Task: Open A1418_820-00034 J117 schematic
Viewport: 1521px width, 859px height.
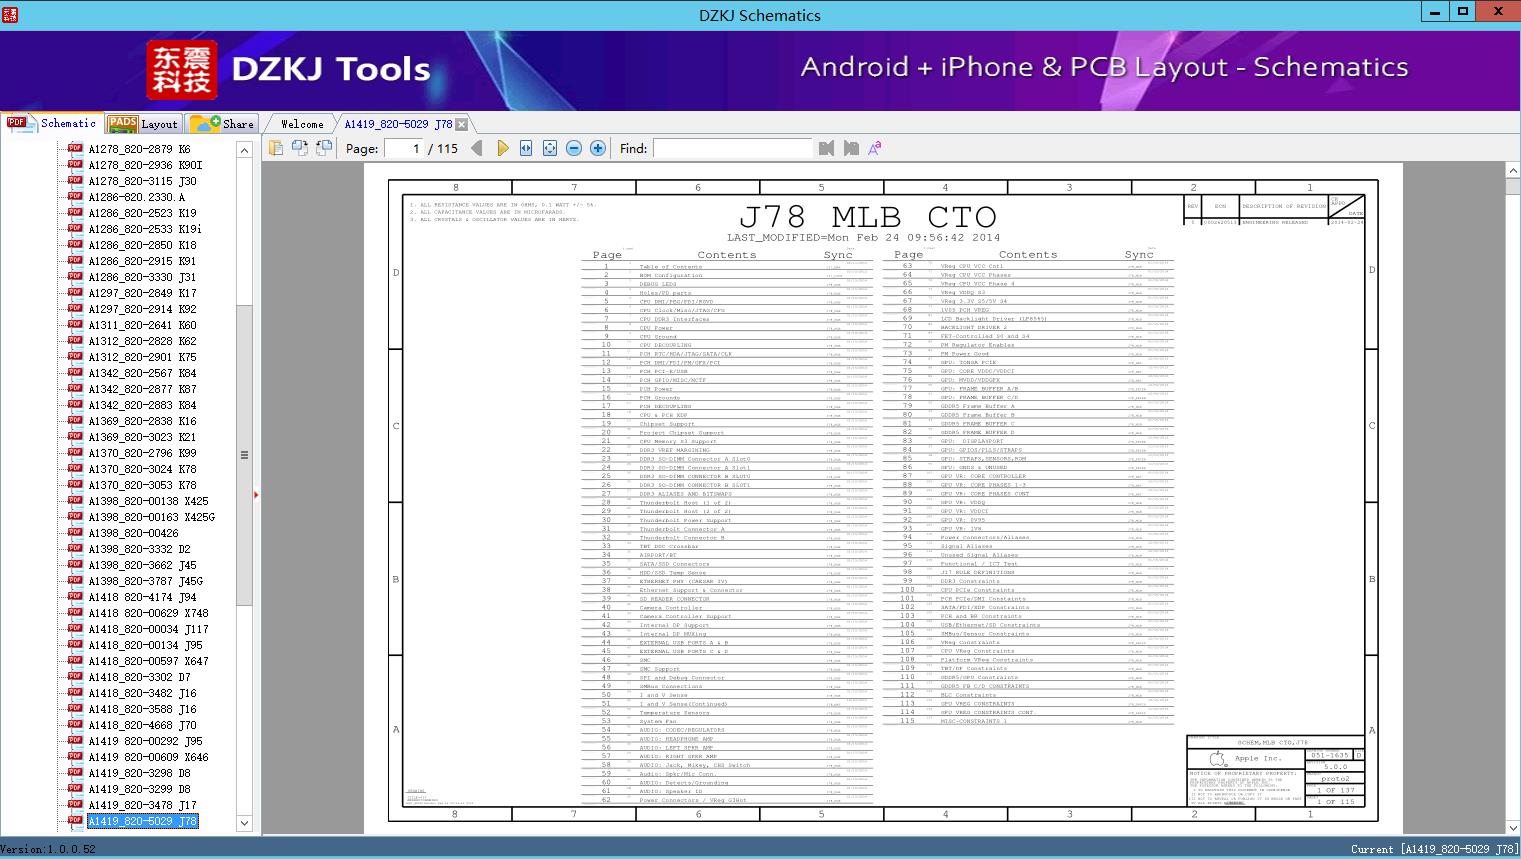Action: tap(148, 629)
